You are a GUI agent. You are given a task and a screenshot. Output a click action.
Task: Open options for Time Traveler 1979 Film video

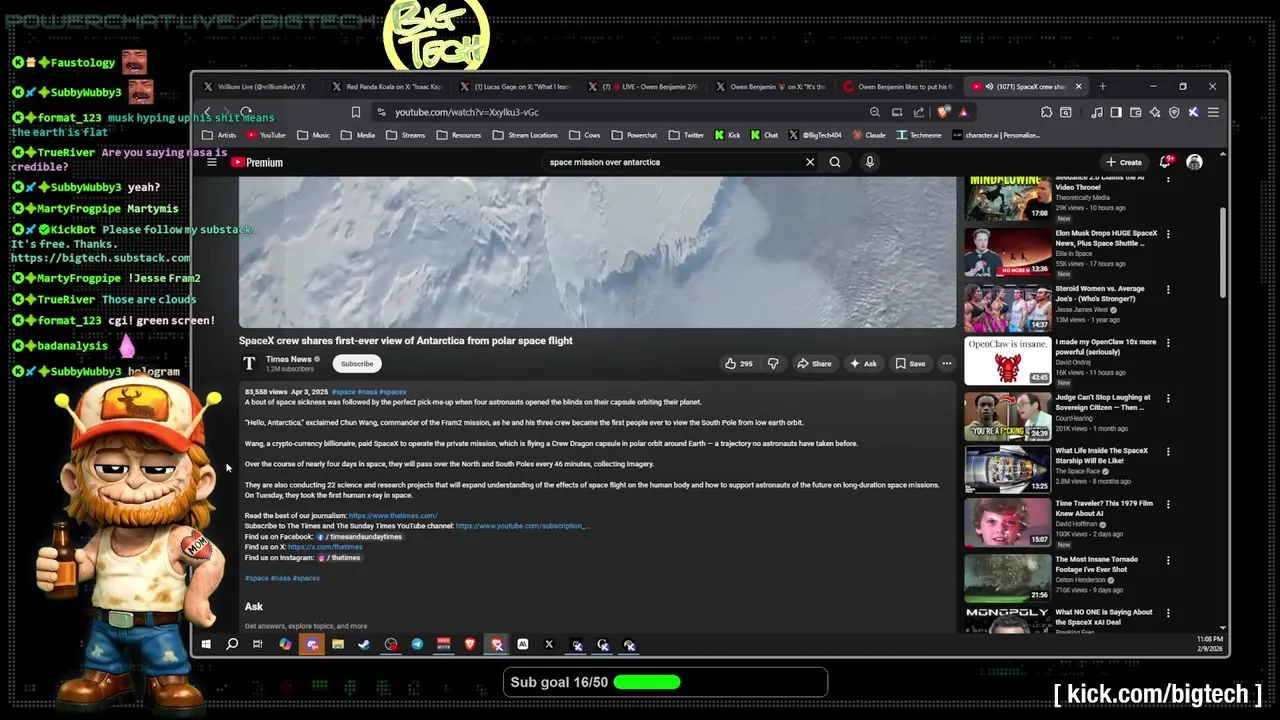(1168, 505)
